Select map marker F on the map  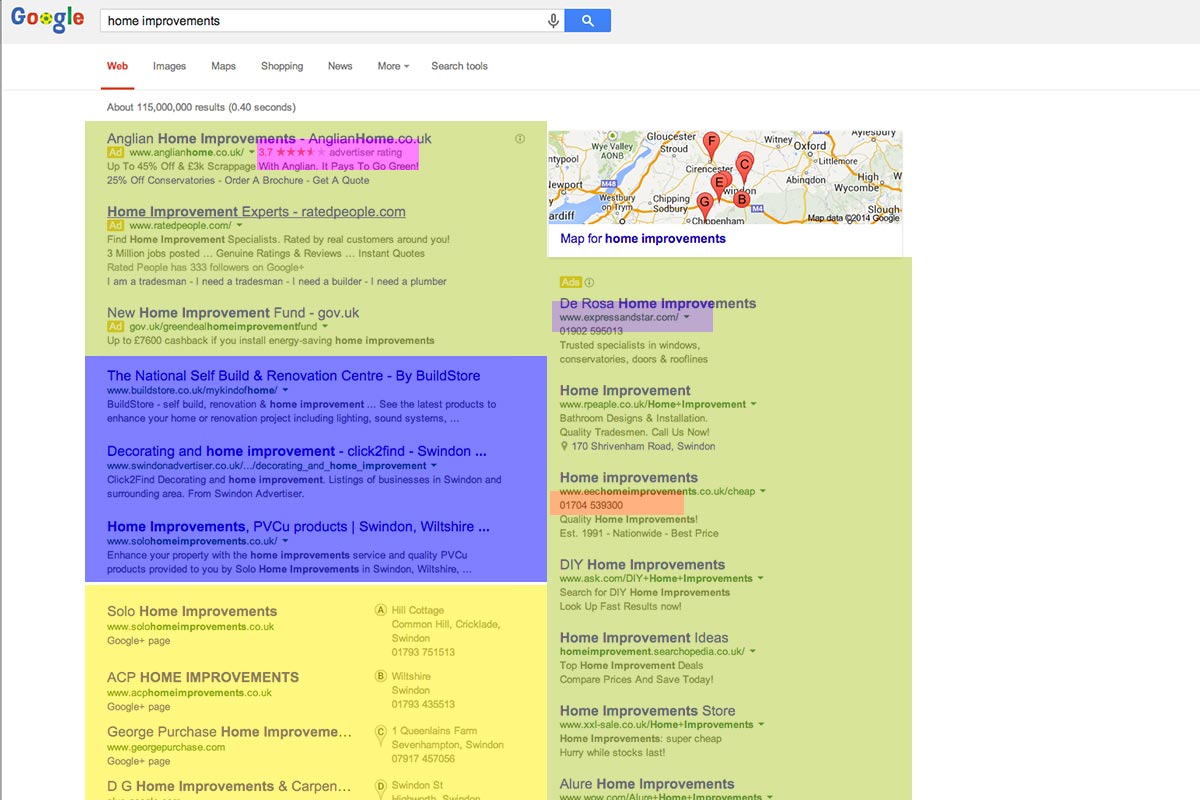point(711,143)
